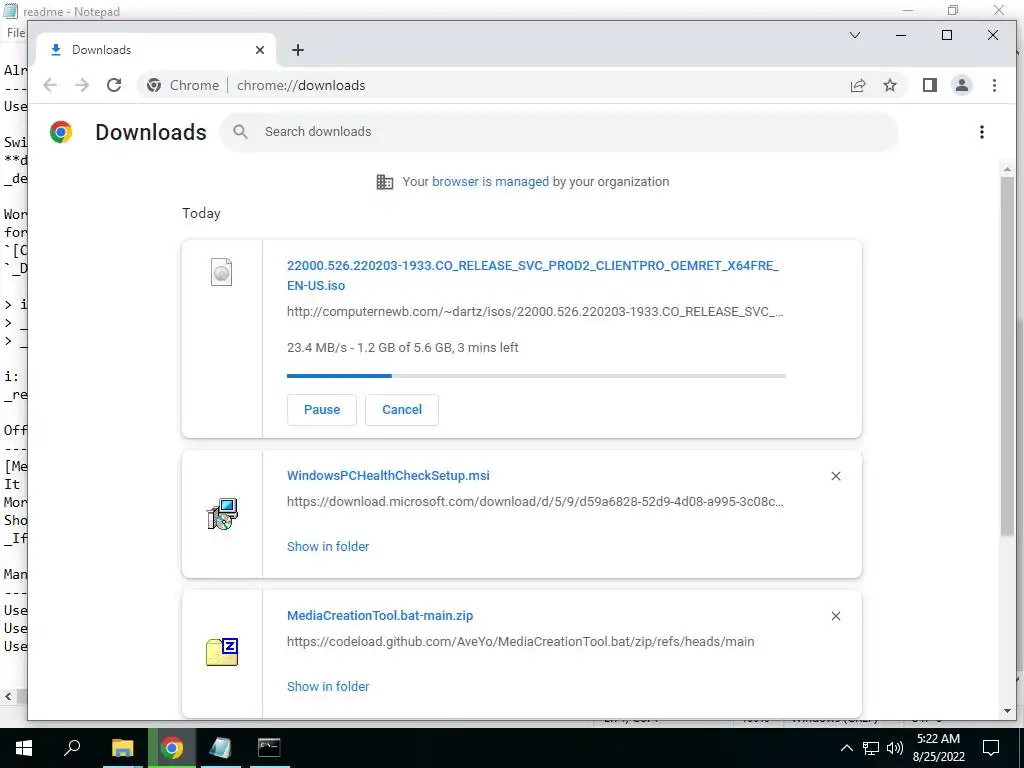The width and height of the screenshot is (1024, 768).
Task: Click the download.microsoft.com source URL
Action: click(535, 502)
